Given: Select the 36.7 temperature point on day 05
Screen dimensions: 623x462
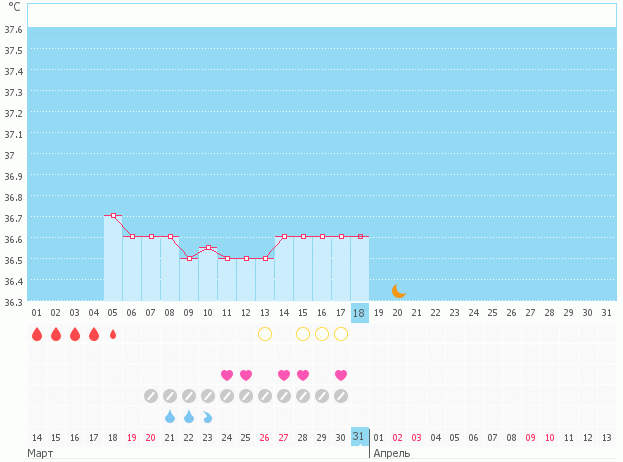Looking at the screenshot, I should pyautogui.click(x=113, y=215).
